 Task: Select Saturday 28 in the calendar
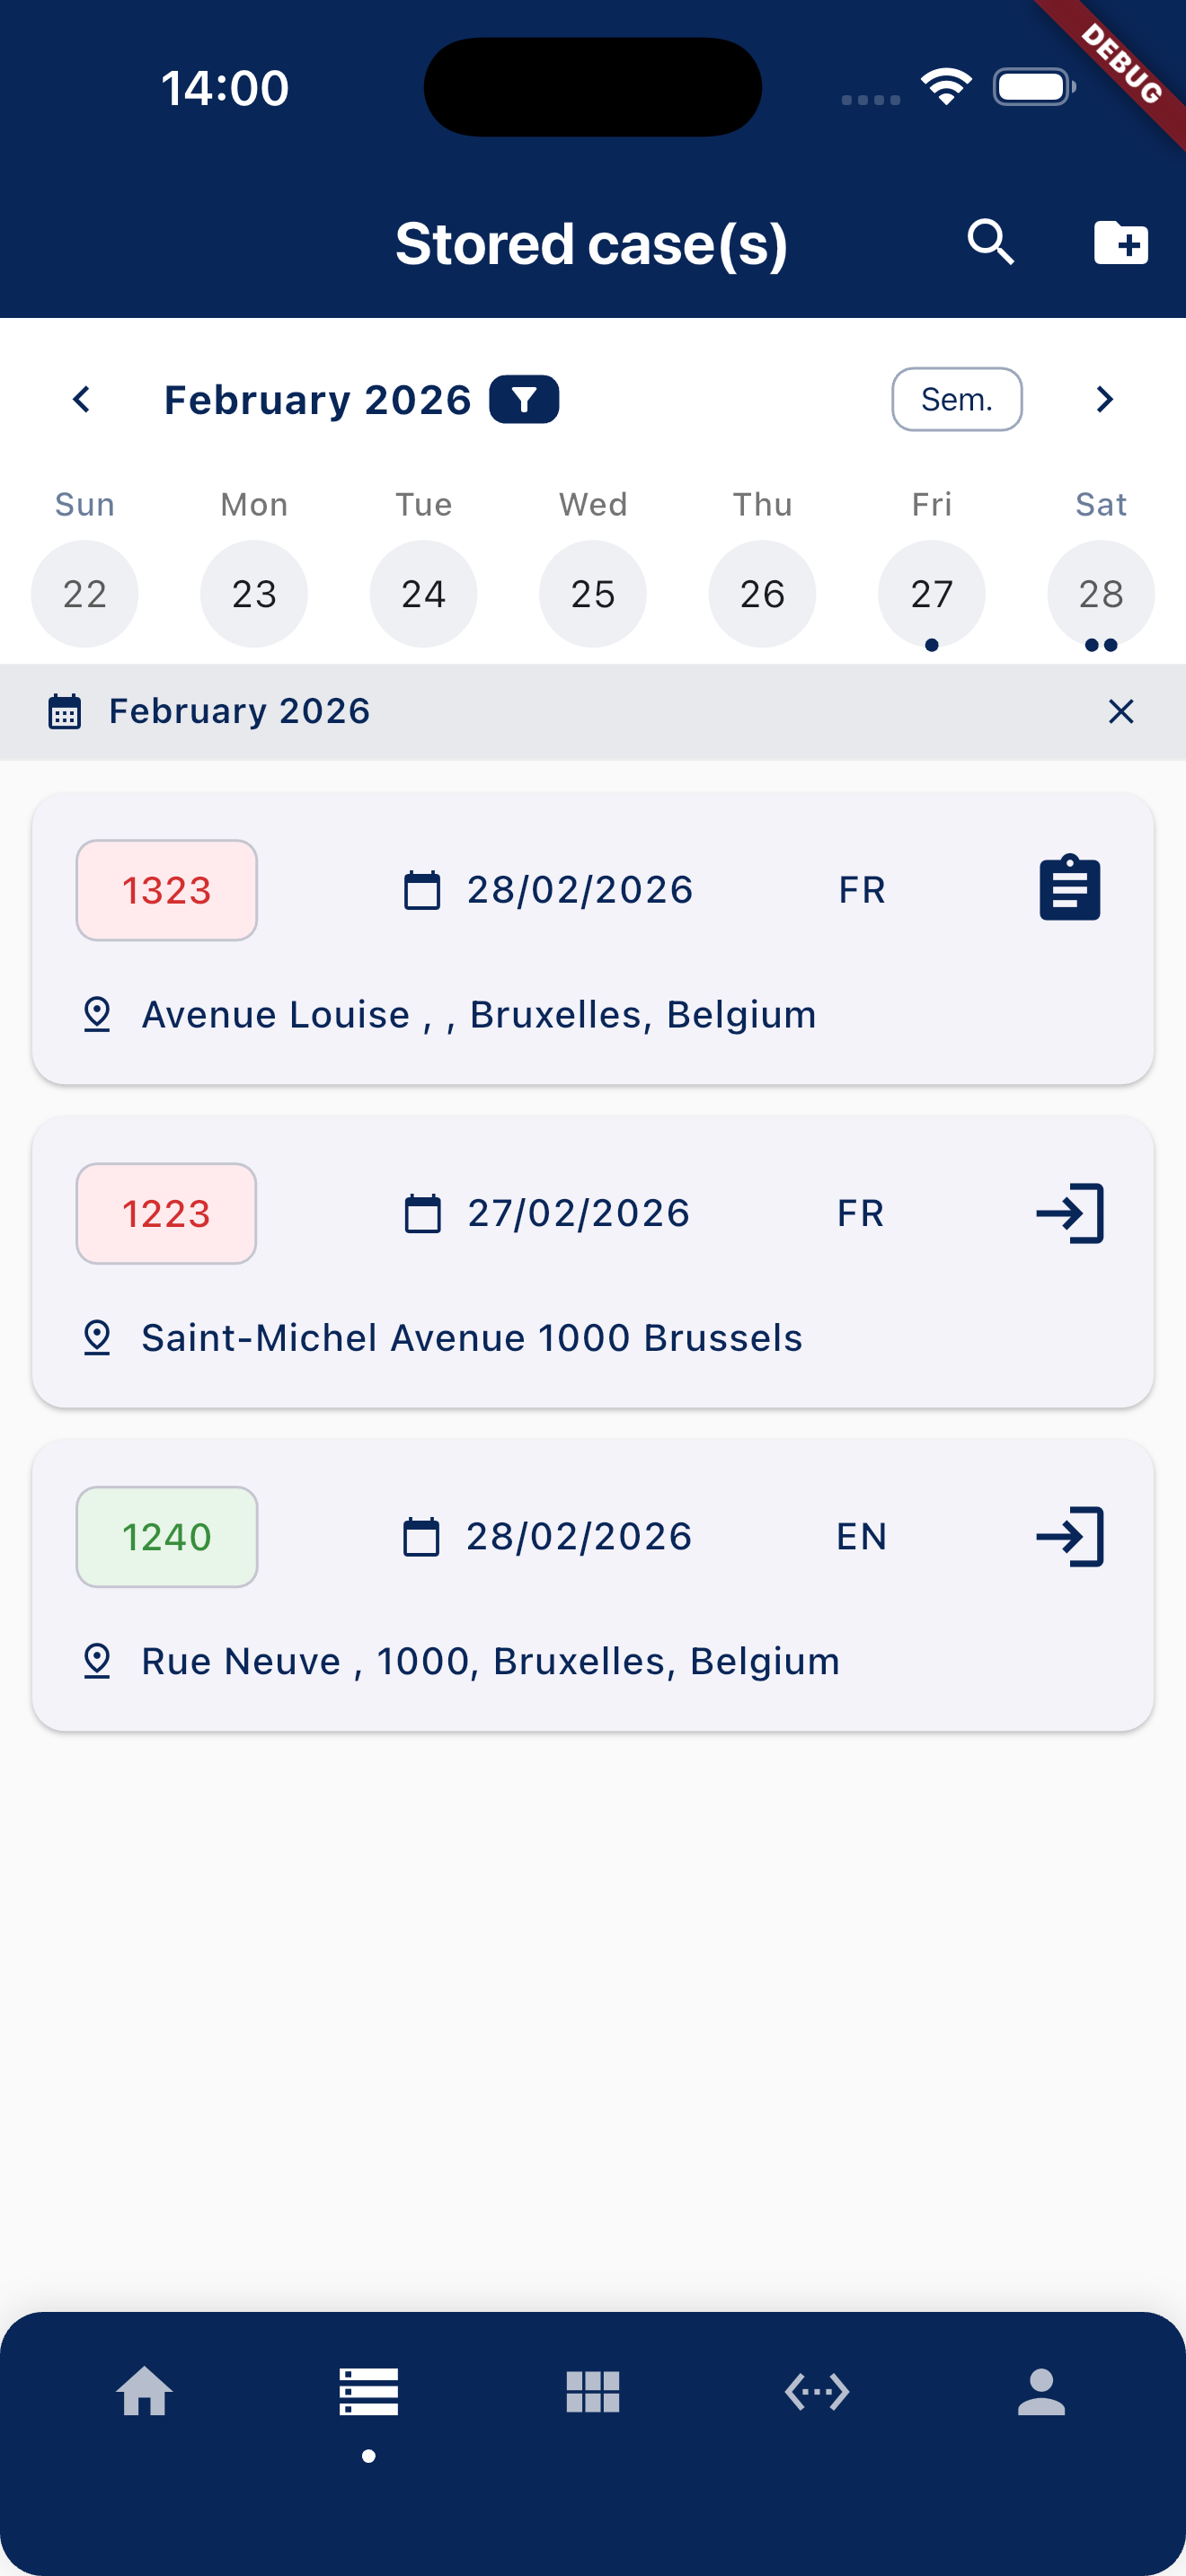[x=1100, y=594]
